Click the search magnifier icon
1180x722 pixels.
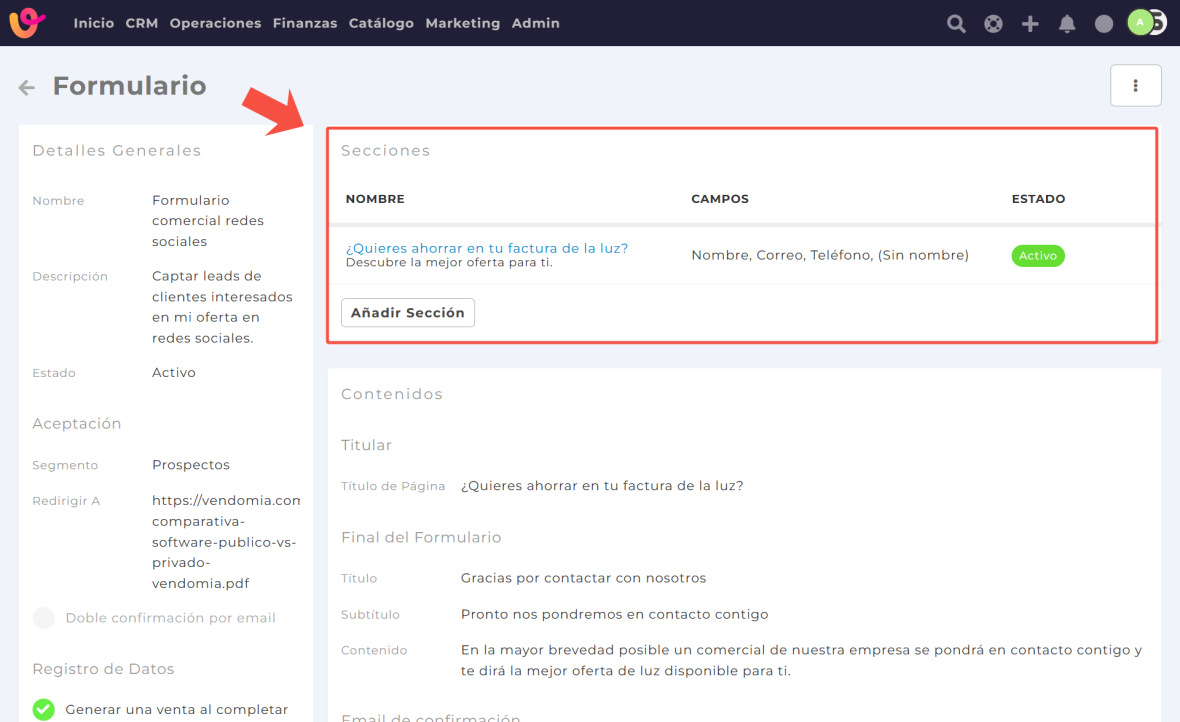click(956, 24)
